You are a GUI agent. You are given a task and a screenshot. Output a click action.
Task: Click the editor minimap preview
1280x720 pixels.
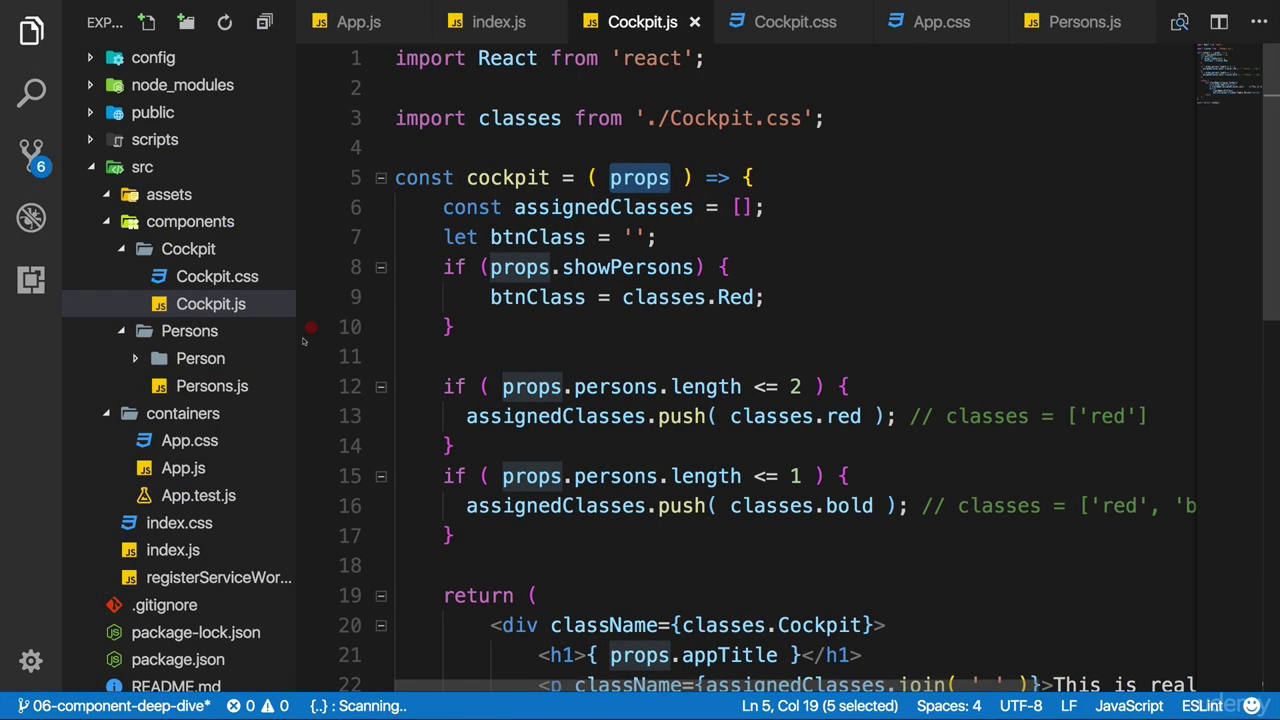click(x=1230, y=75)
